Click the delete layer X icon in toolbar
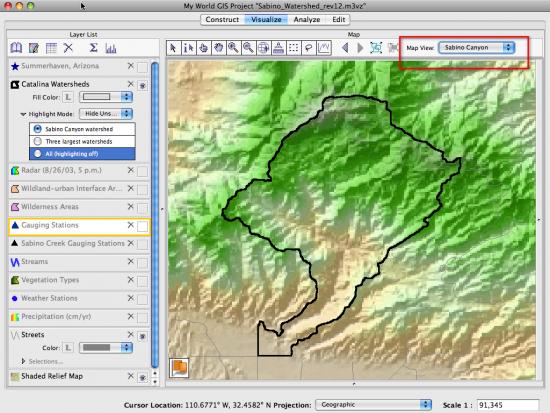The image size is (550, 413). [68, 47]
